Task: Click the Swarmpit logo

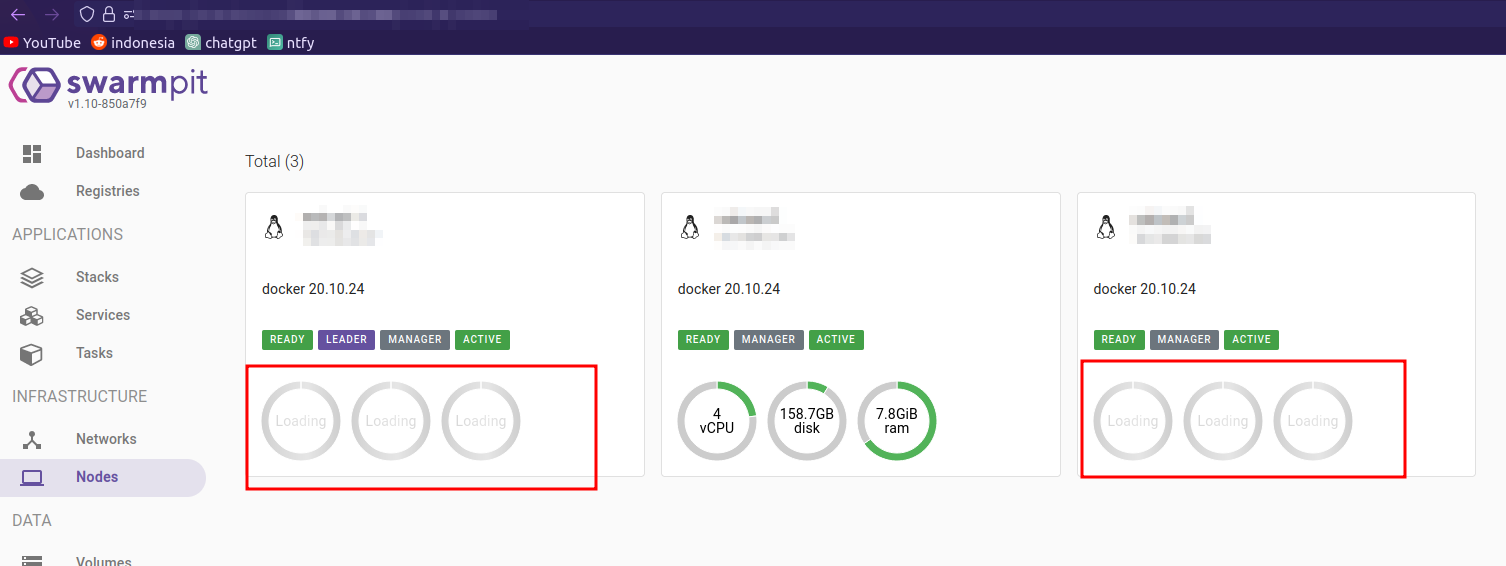Action: tap(108, 86)
